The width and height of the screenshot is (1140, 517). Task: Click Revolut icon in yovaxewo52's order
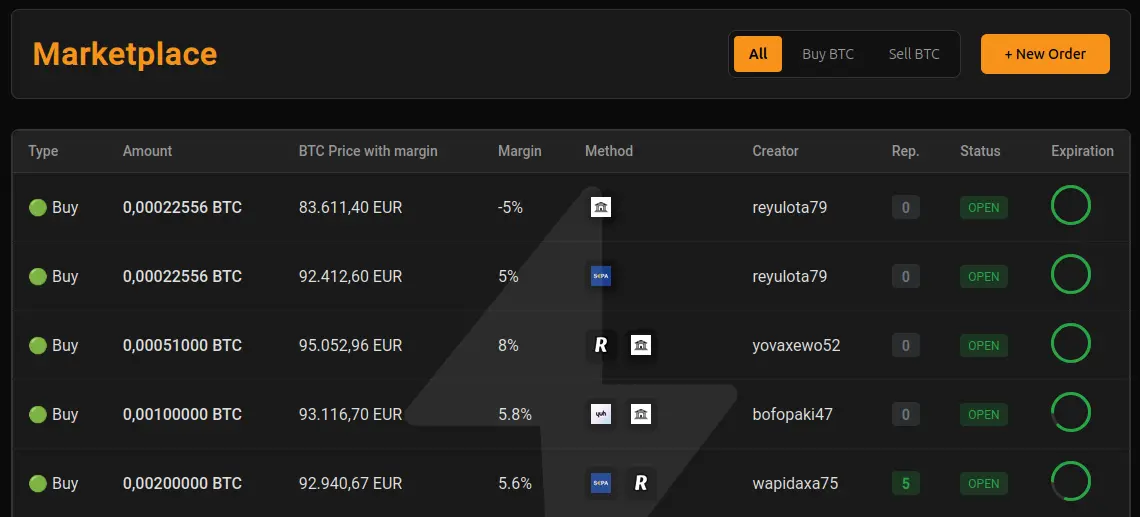tap(601, 345)
